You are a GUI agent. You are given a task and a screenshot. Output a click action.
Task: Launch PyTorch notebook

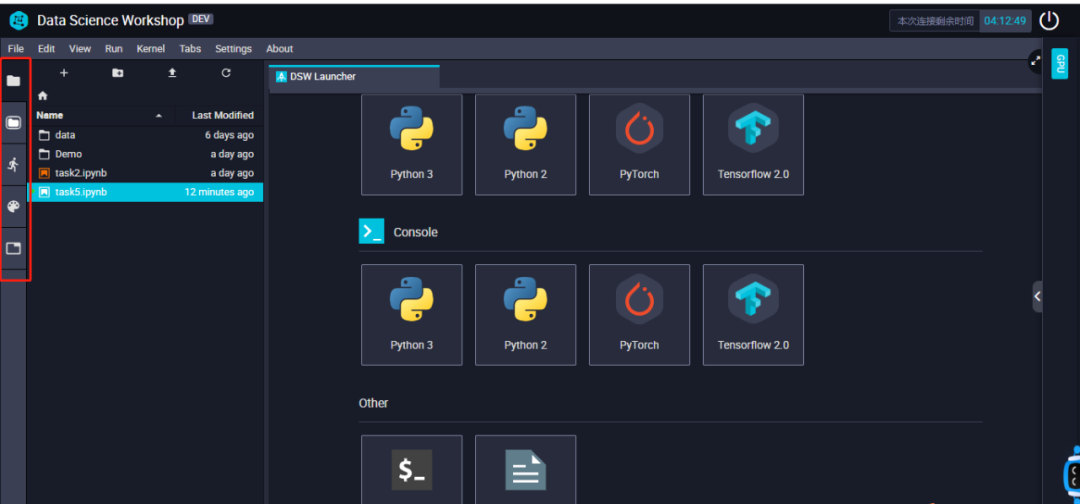tap(639, 145)
